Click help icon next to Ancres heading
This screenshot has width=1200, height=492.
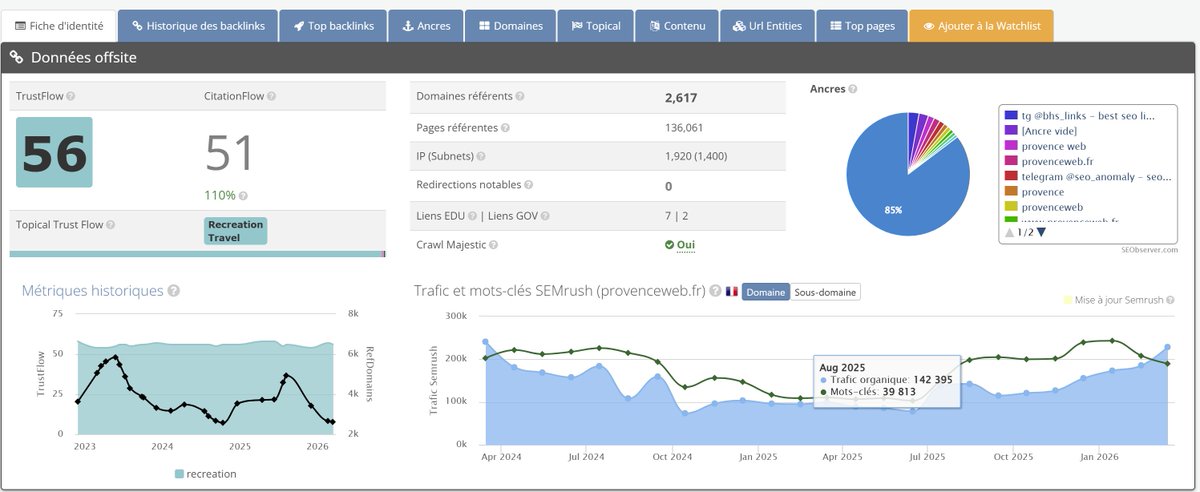click(851, 89)
